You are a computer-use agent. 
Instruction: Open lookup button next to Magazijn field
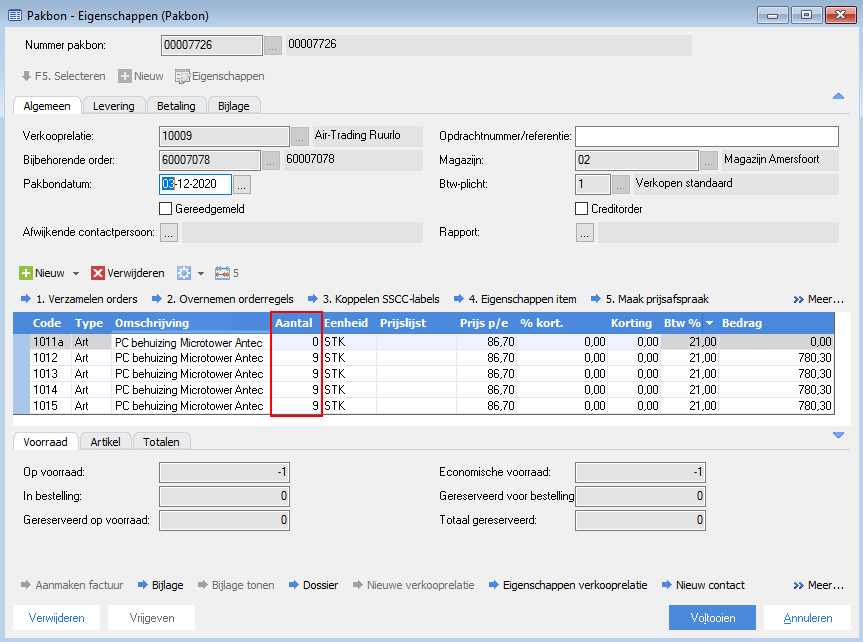[709, 160]
